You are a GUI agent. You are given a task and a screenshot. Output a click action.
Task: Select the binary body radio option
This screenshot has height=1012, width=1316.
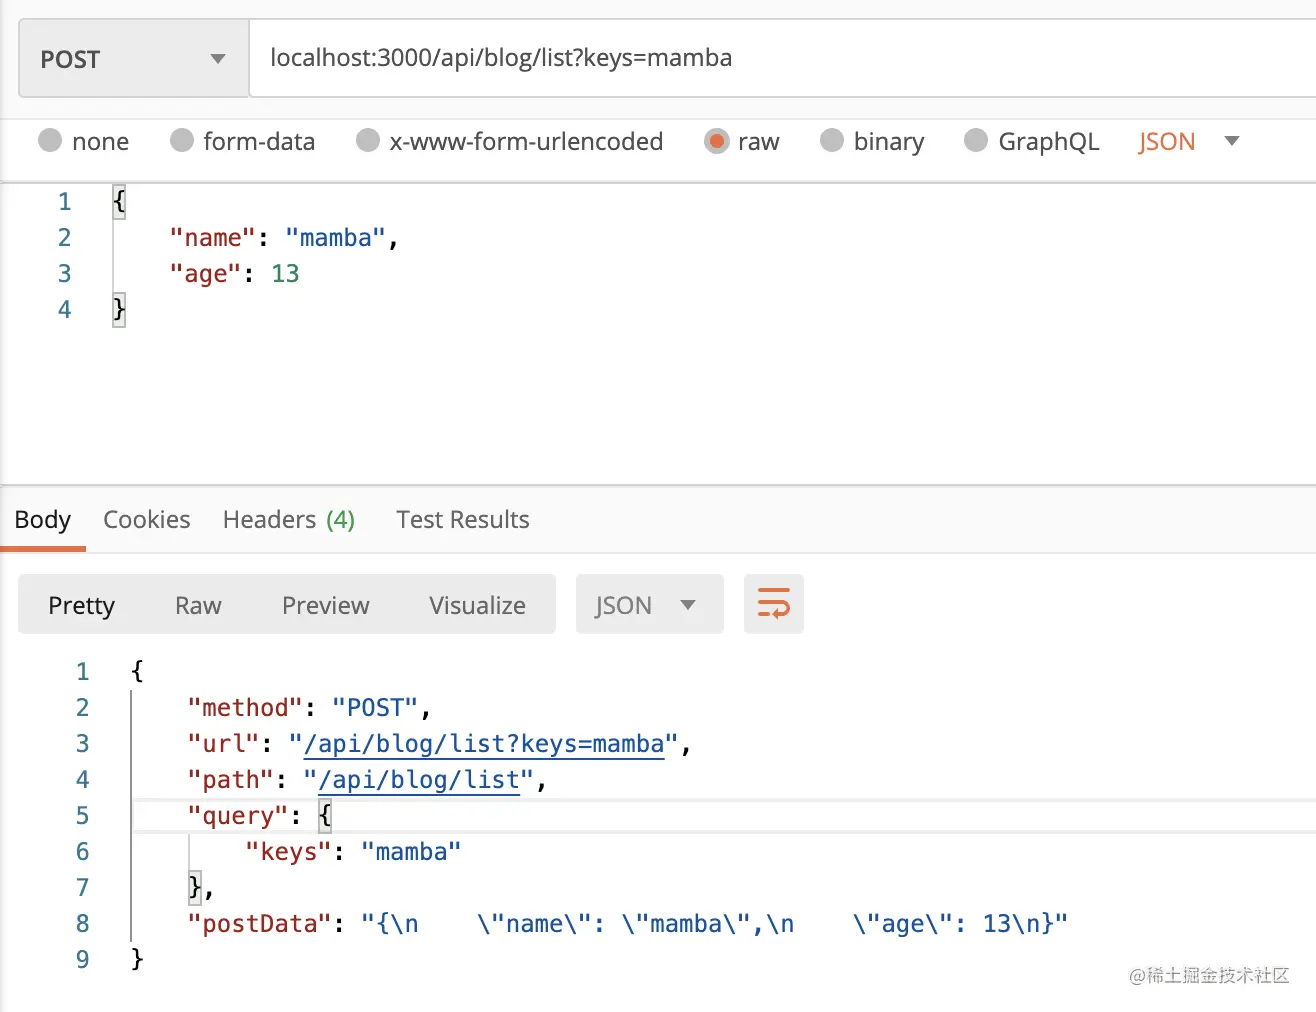tap(832, 141)
